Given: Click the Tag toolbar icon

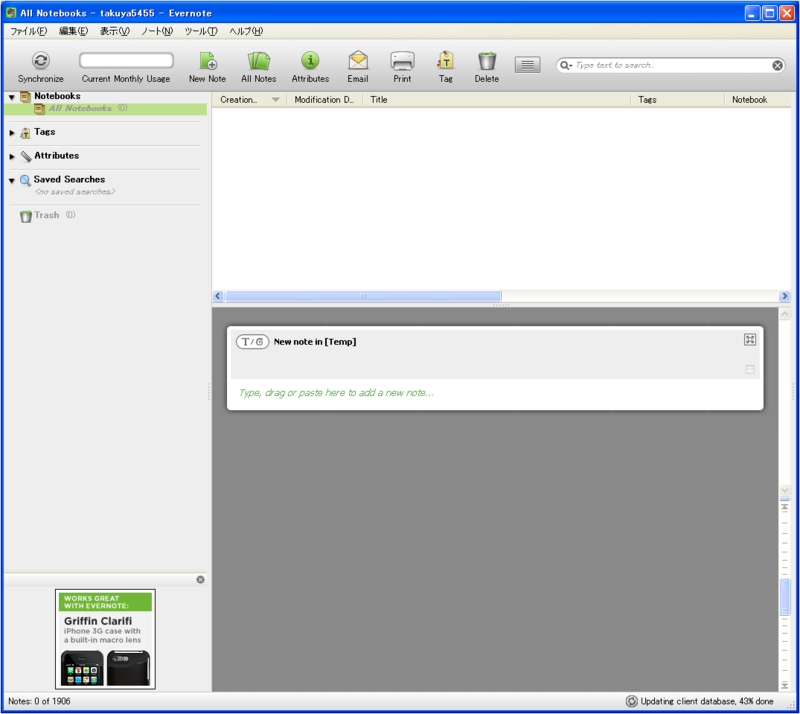Looking at the screenshot, I should pos(445,60).
